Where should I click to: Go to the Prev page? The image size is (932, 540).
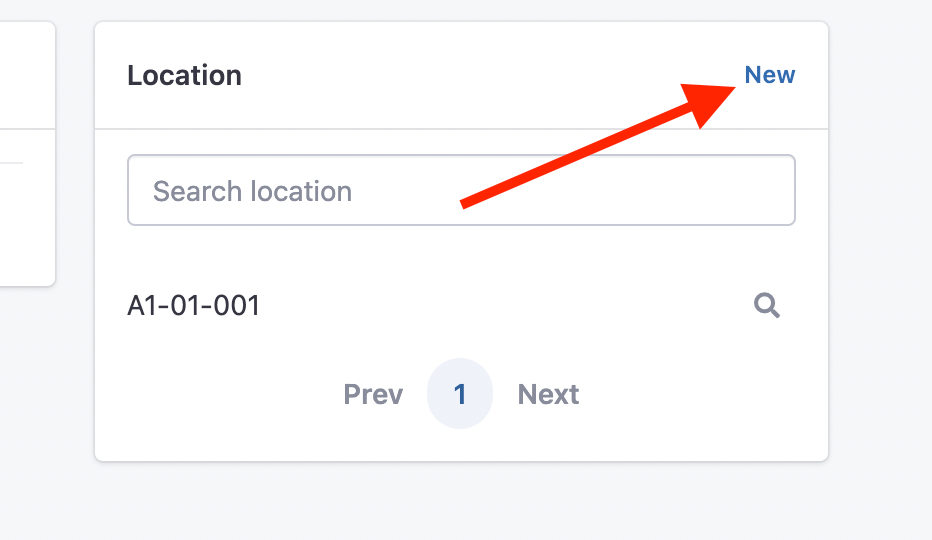373,394
